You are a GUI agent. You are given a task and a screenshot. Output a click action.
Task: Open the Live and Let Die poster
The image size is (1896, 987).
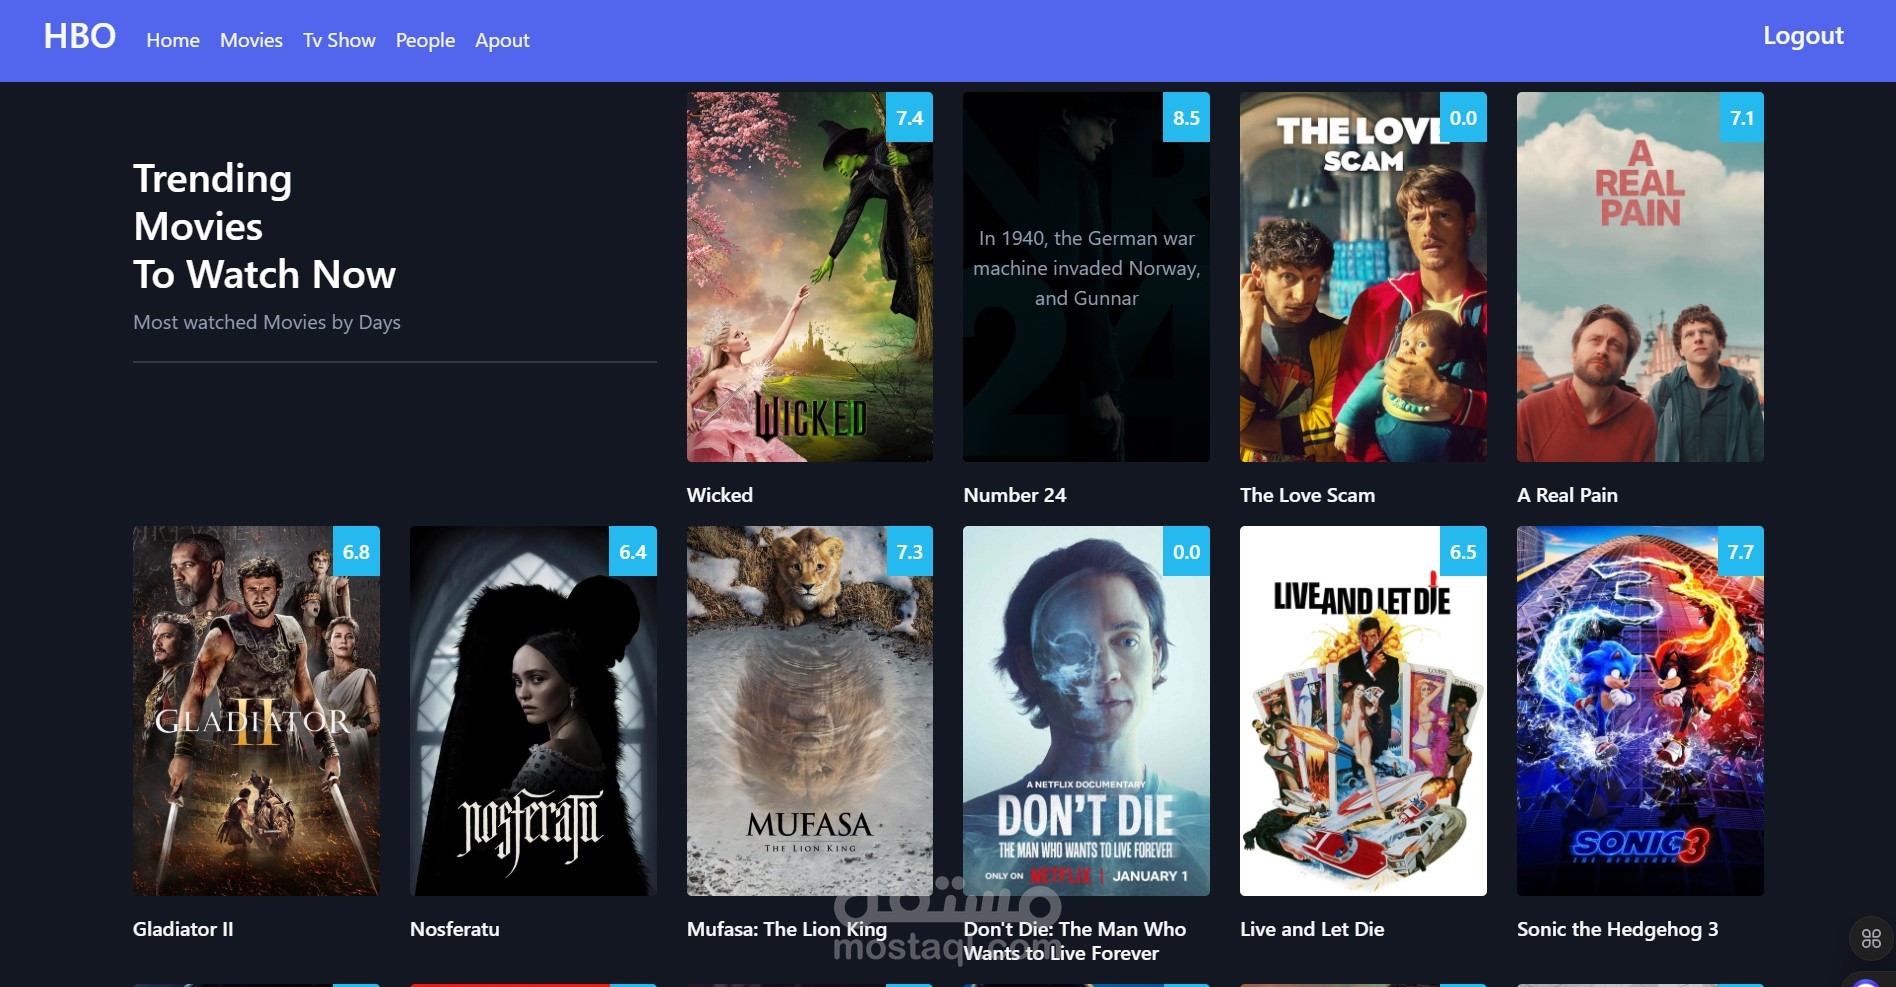tap(1363, 711)
